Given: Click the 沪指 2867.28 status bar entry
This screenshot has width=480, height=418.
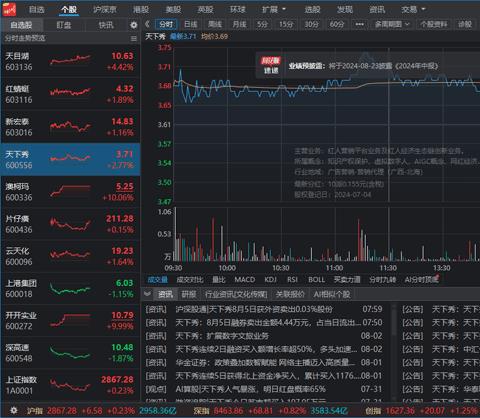Looking at the screenshot, I should [102, 411].
